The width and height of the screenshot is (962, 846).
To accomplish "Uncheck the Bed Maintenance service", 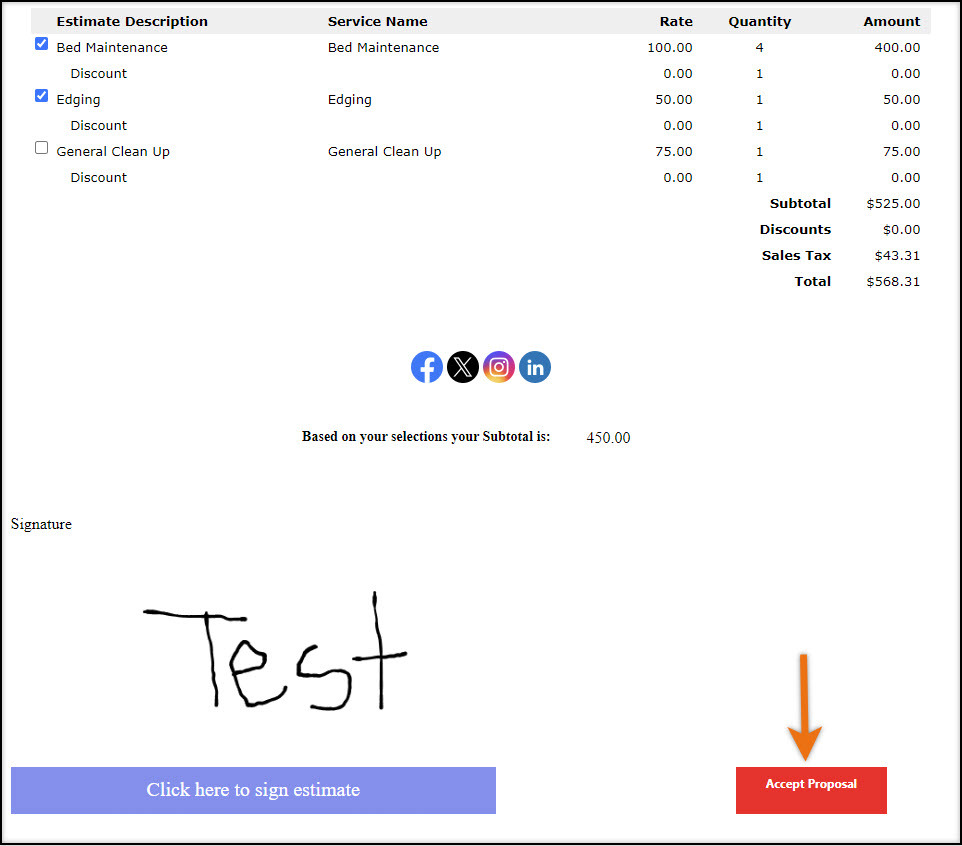I will pyautogui.click(x=41, y=43).
